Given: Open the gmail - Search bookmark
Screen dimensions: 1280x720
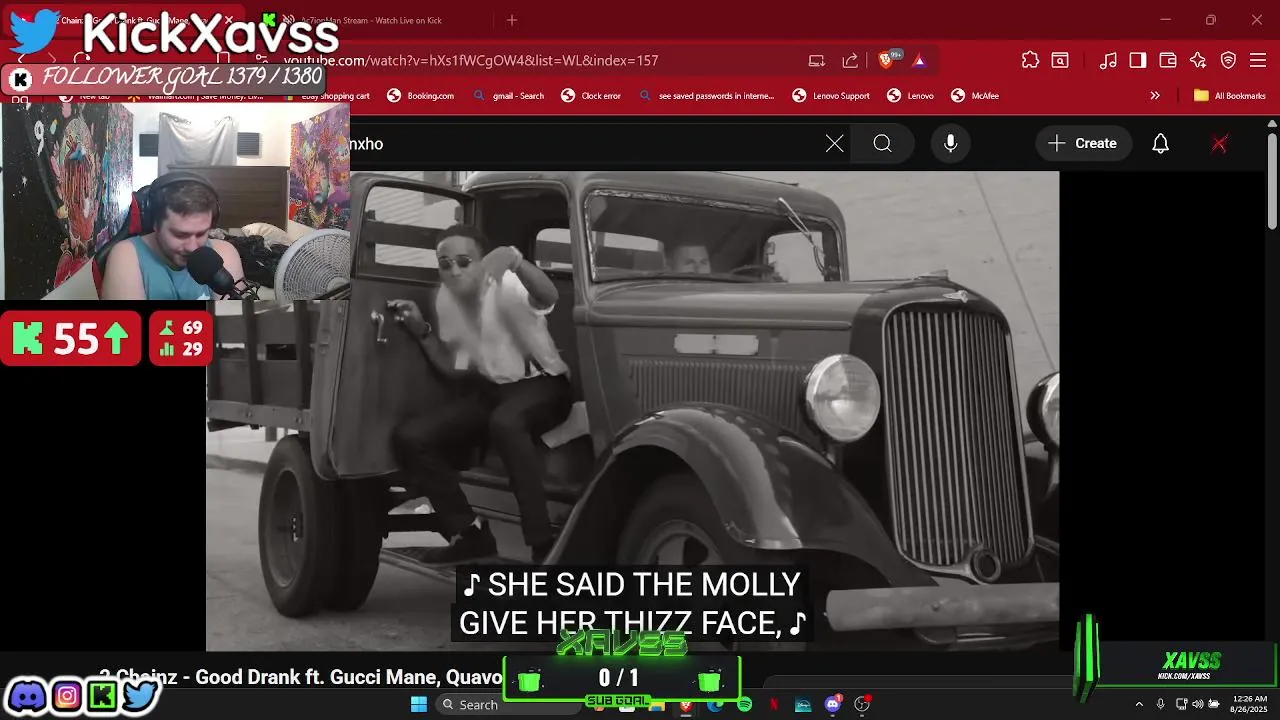Looking at the screenshot, I should click(x=508, y=96).
